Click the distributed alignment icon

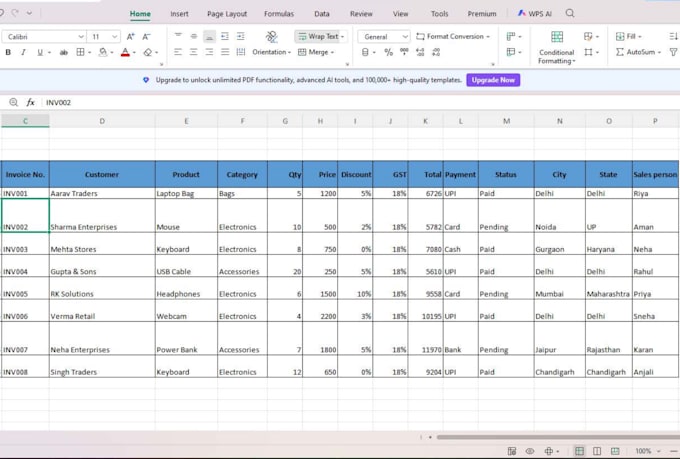pyautogui.click(x=240, y=52)
